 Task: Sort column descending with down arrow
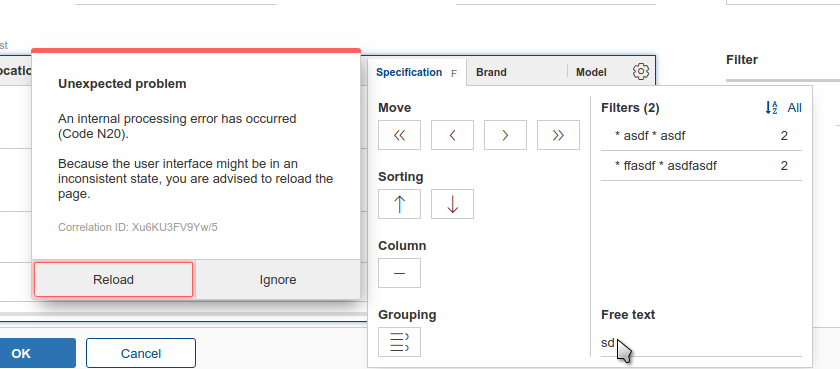click(452, 204)
